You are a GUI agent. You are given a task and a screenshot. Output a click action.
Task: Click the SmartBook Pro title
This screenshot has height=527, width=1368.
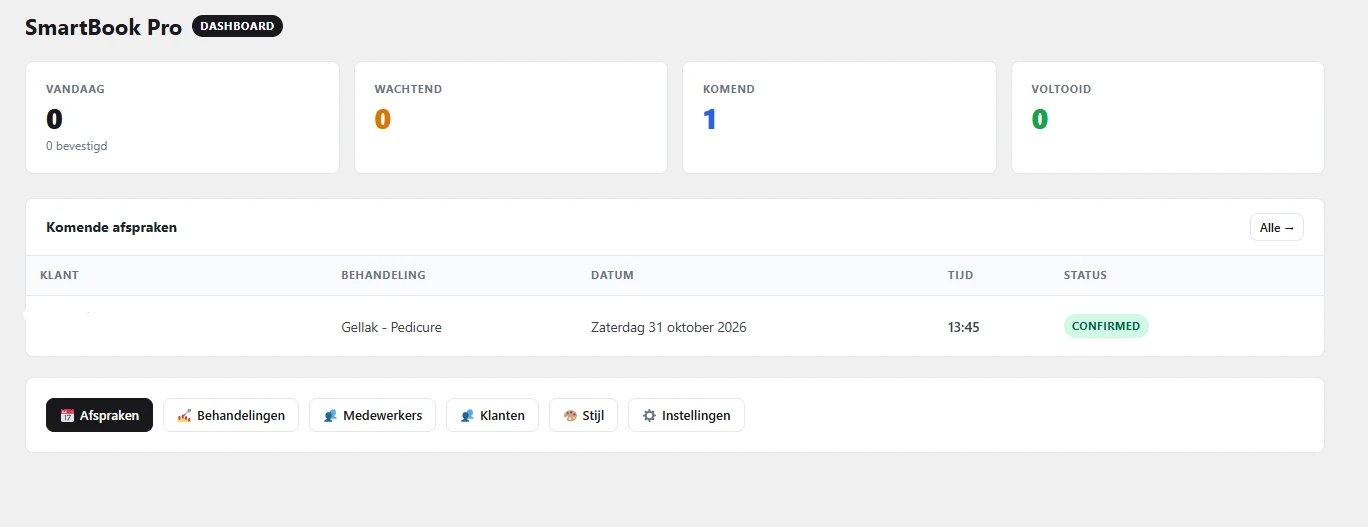103,28
